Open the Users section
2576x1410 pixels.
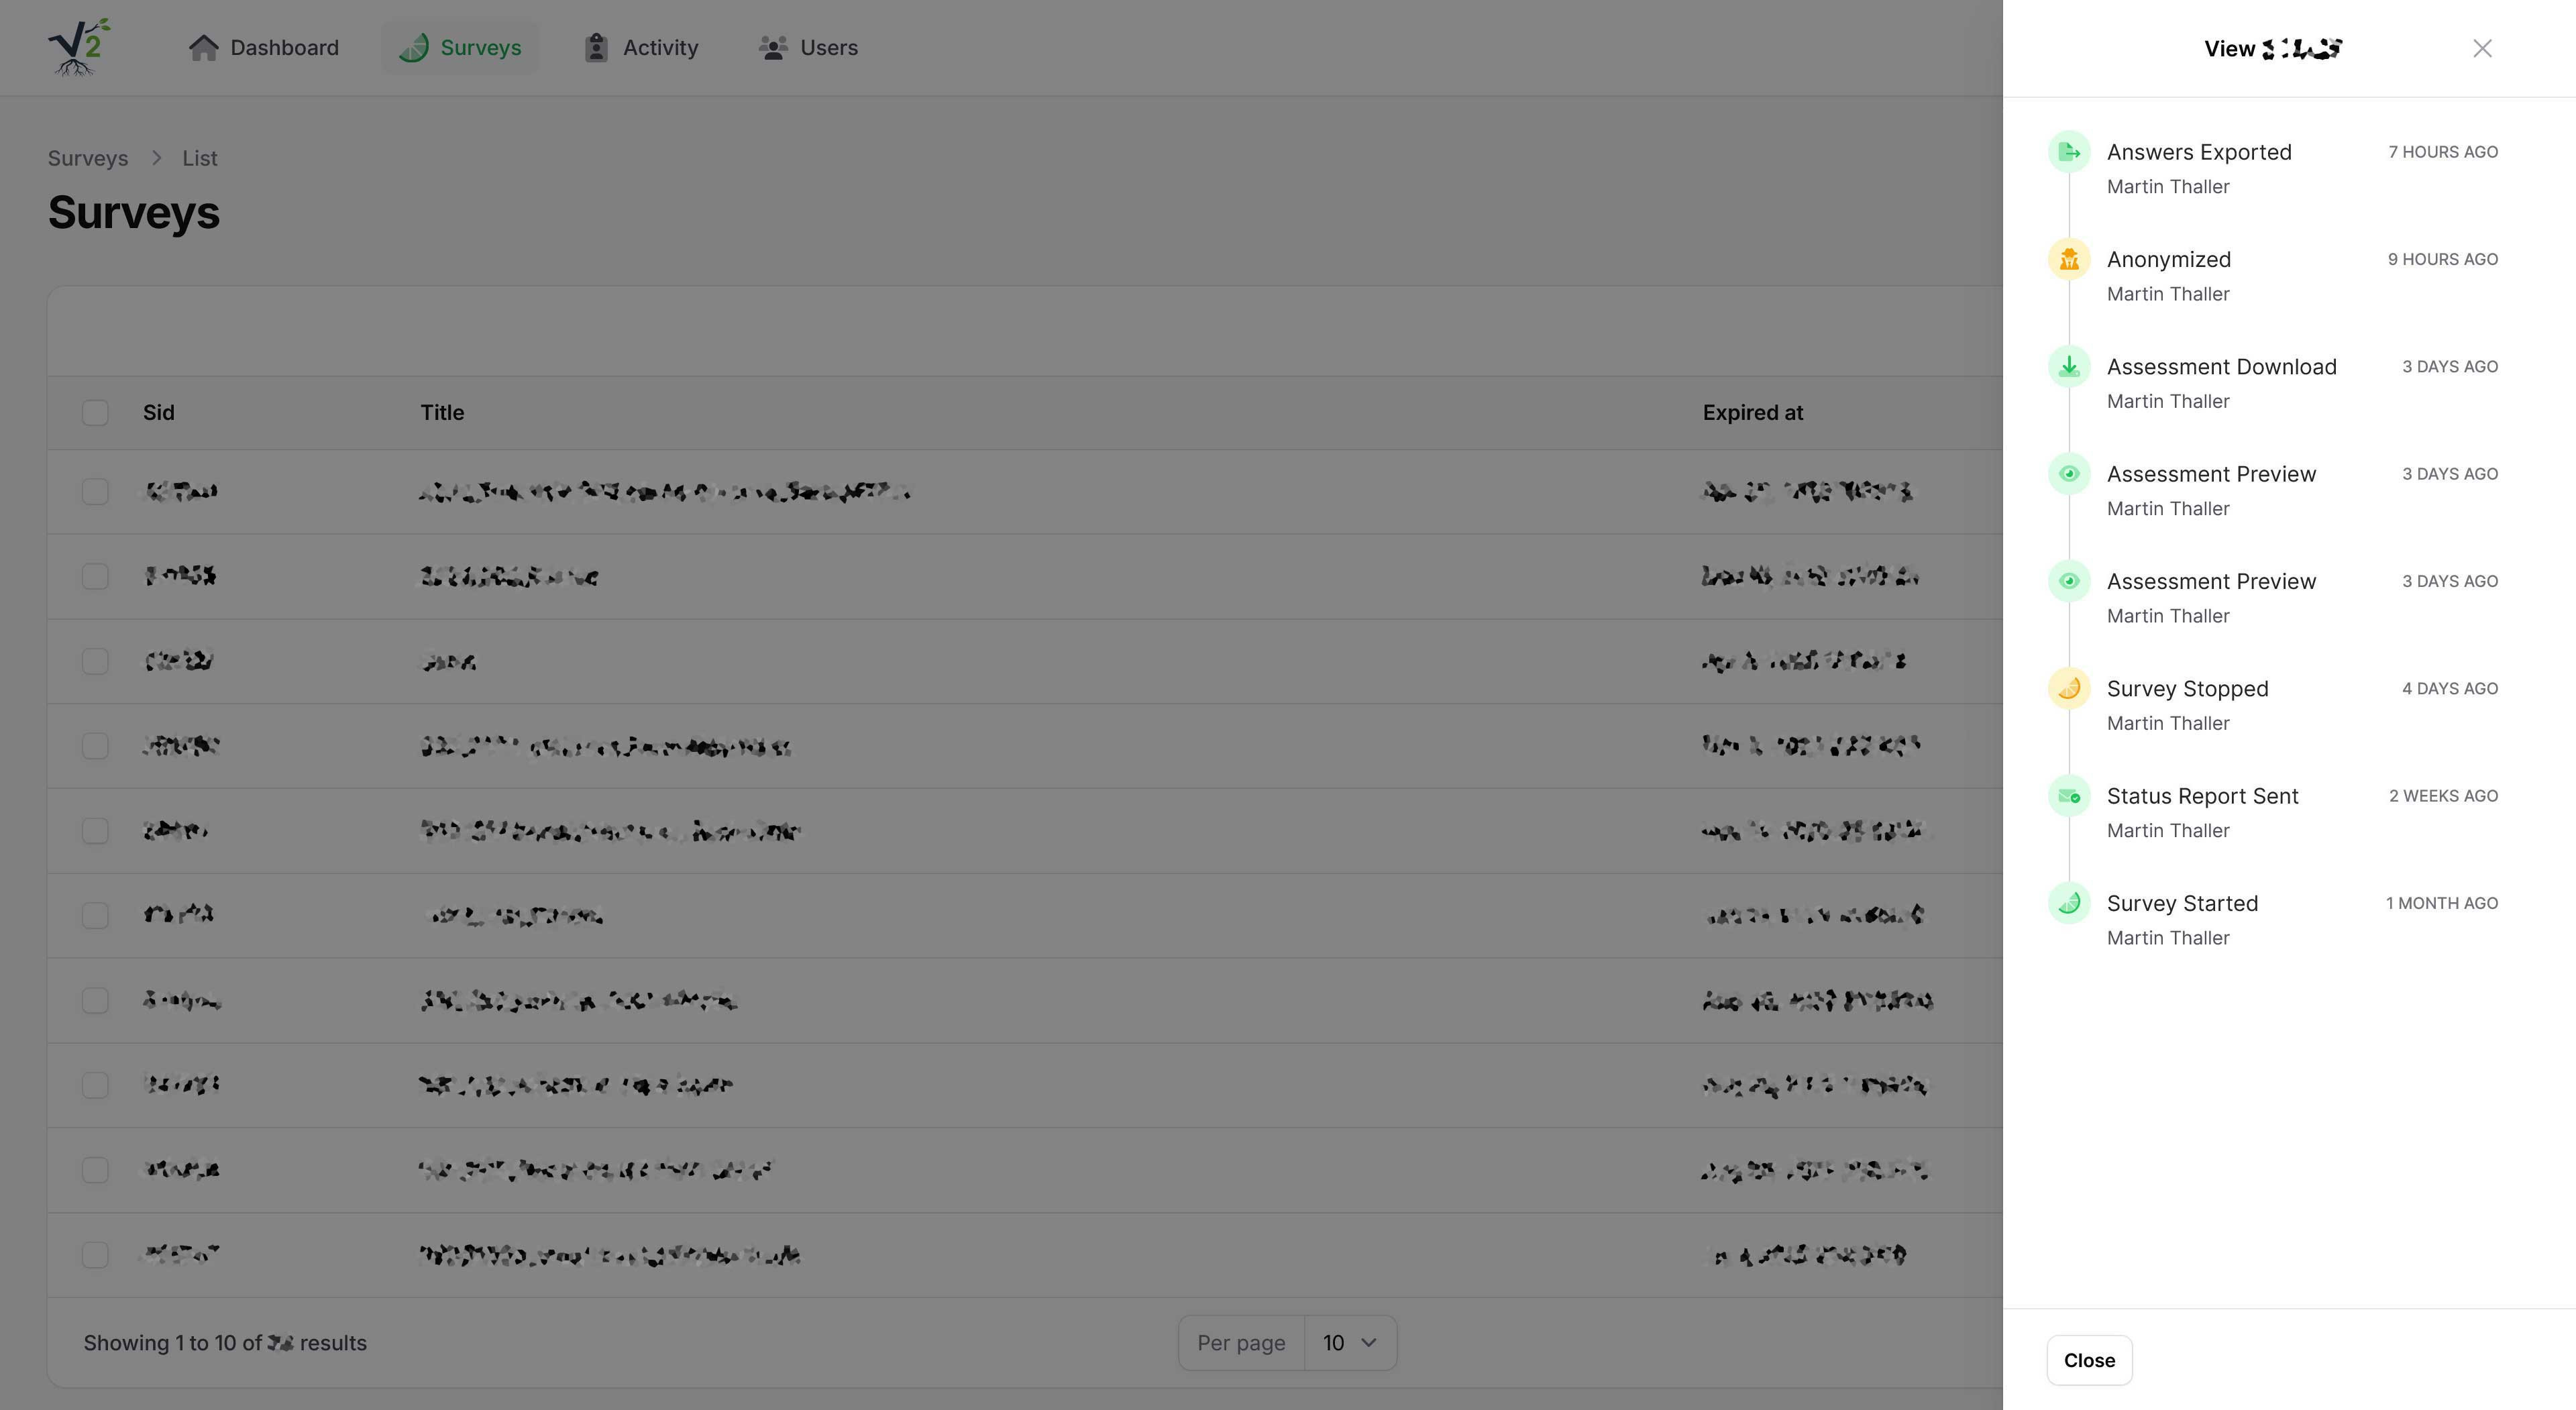tap(808, 48)
